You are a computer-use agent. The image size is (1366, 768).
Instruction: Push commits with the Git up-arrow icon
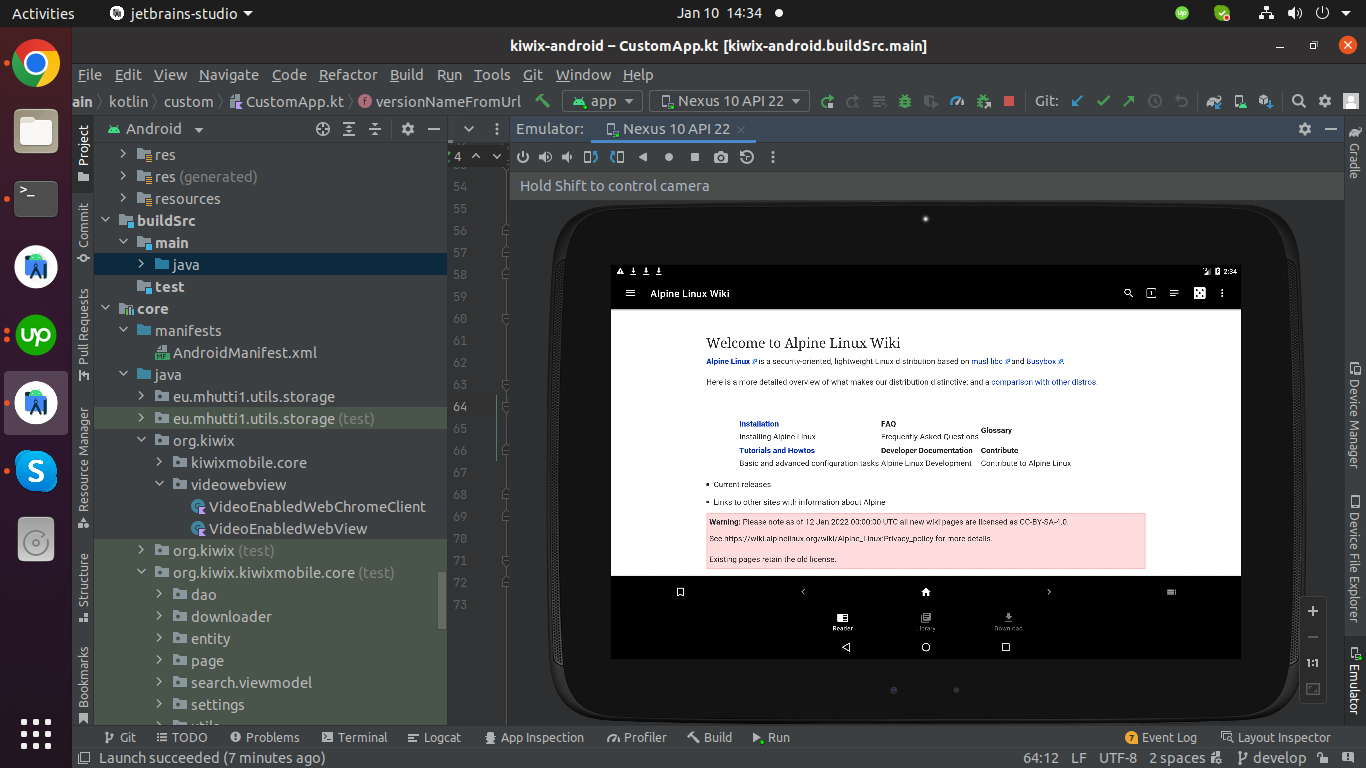pyautogui.click(x=1127, y=101)
